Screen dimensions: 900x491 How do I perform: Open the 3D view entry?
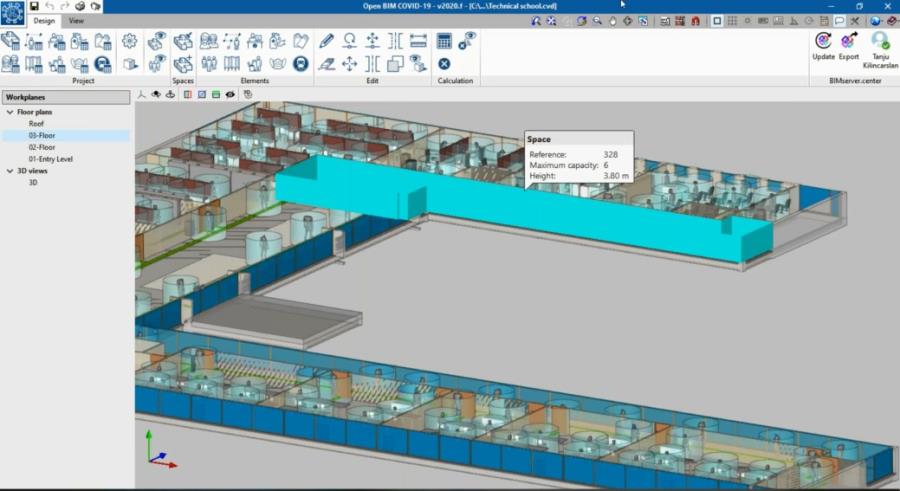pyautogui.click(x=33, y=183)
